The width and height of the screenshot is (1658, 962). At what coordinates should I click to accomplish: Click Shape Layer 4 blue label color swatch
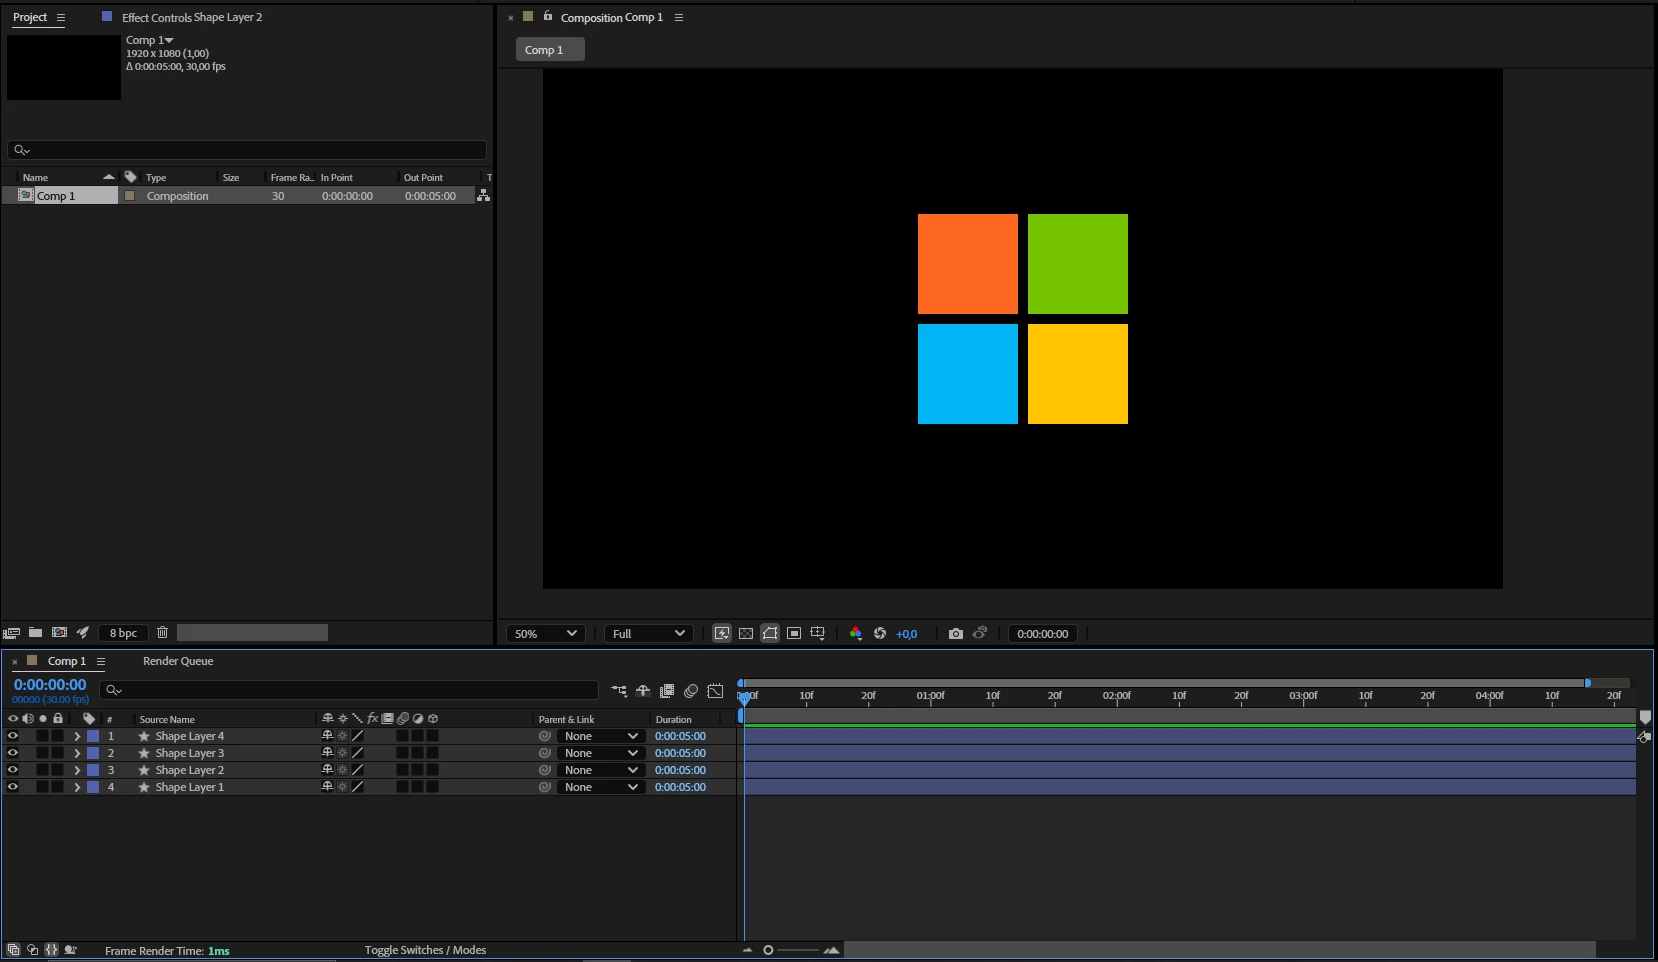pos(93,736)
